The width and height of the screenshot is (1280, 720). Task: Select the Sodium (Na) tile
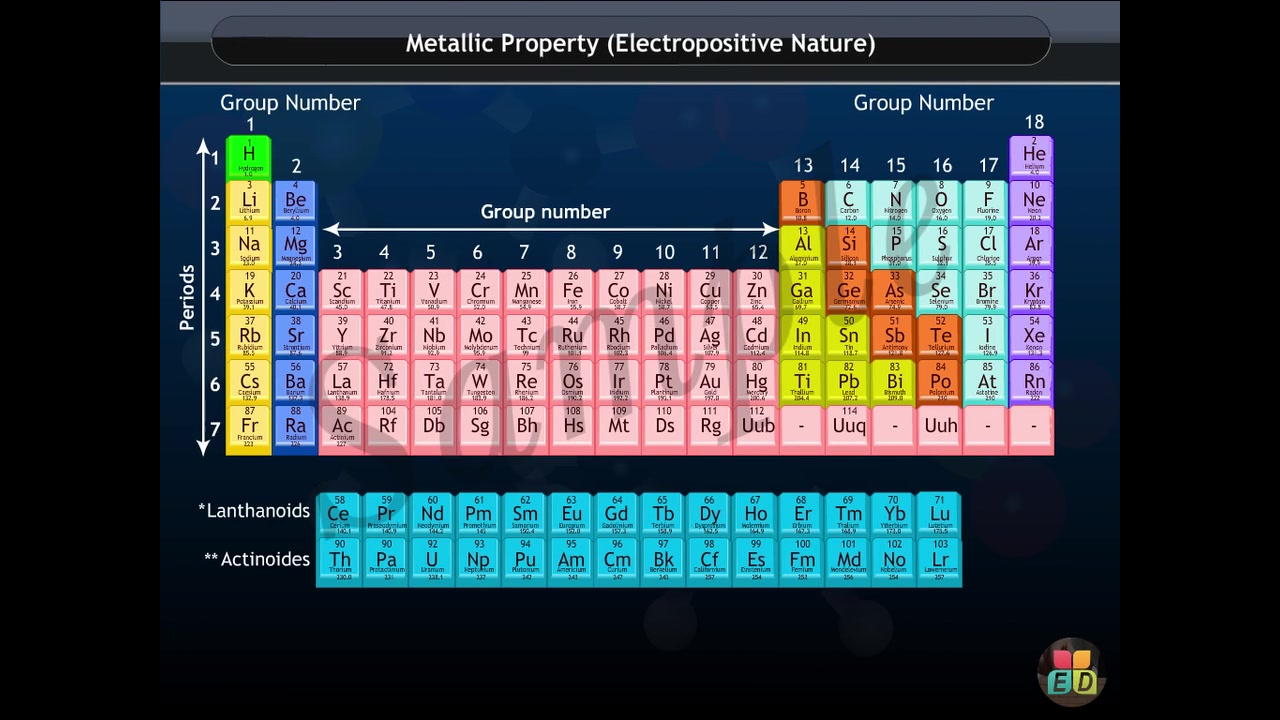249,247
